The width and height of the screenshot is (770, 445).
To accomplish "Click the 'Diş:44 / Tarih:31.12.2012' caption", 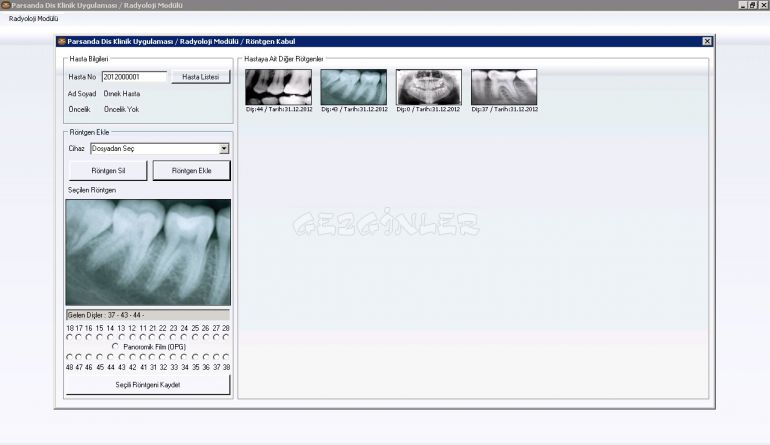I will (x=279, y=109).
